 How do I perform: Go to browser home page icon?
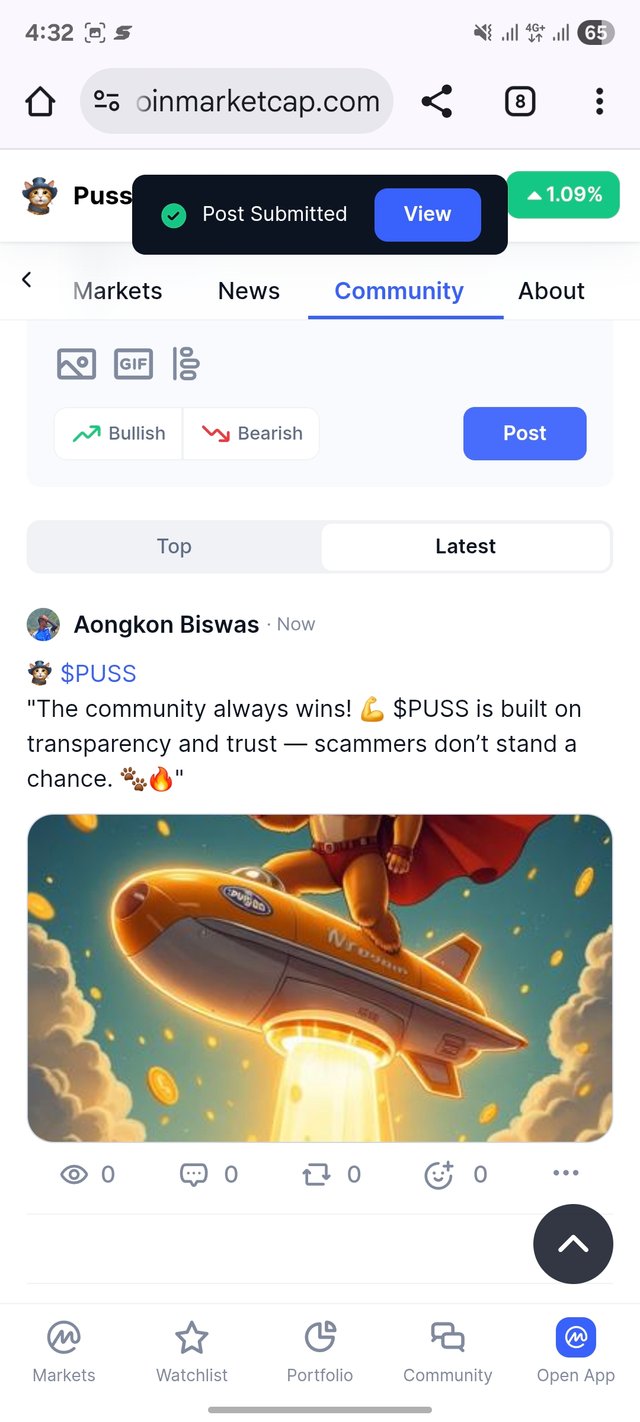(40, 101)
